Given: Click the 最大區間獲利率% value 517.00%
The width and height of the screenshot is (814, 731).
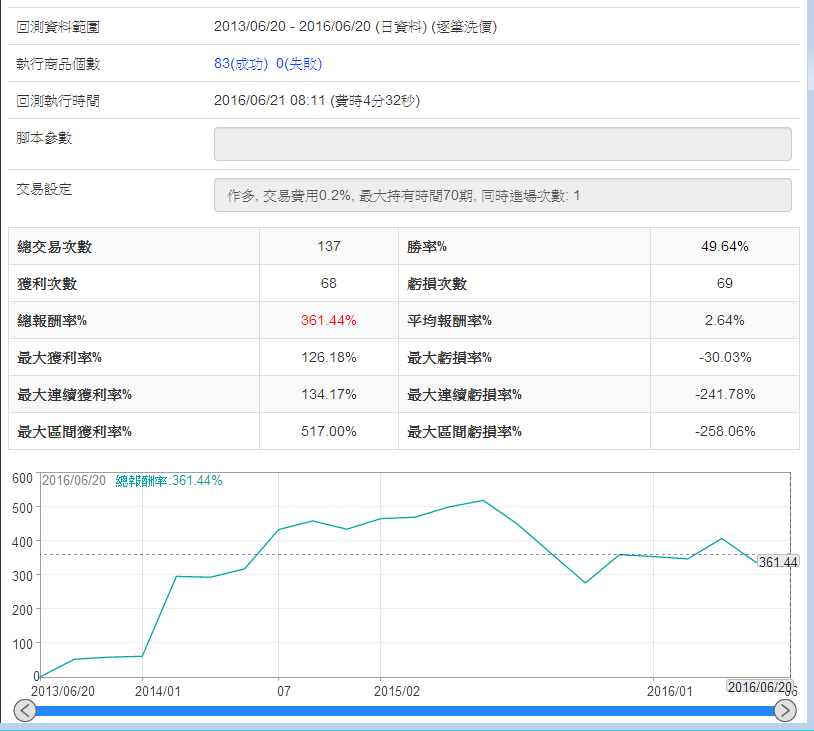Looking at the screenshot, I should point(328,431).
